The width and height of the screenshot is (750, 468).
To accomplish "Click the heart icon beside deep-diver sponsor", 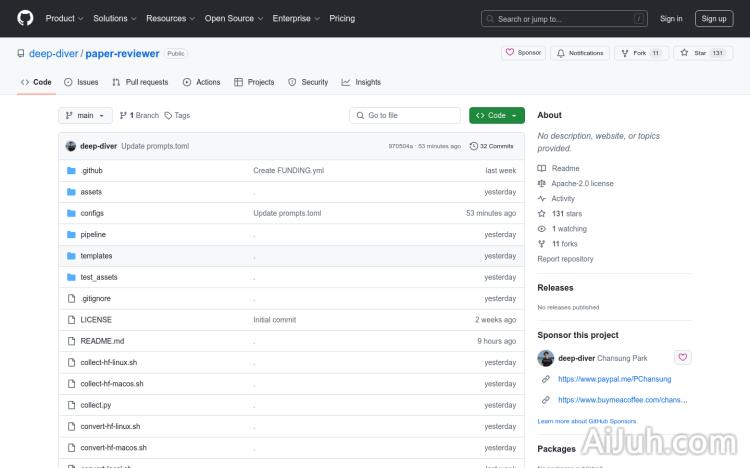I will tap(682, 357).
